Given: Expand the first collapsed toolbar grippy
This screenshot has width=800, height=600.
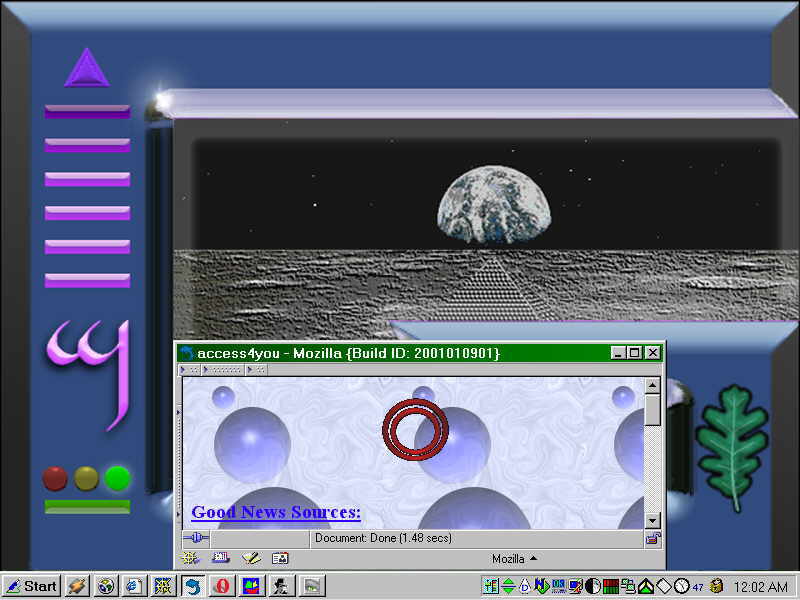Looking at the screenshot, I should (187, 369).
